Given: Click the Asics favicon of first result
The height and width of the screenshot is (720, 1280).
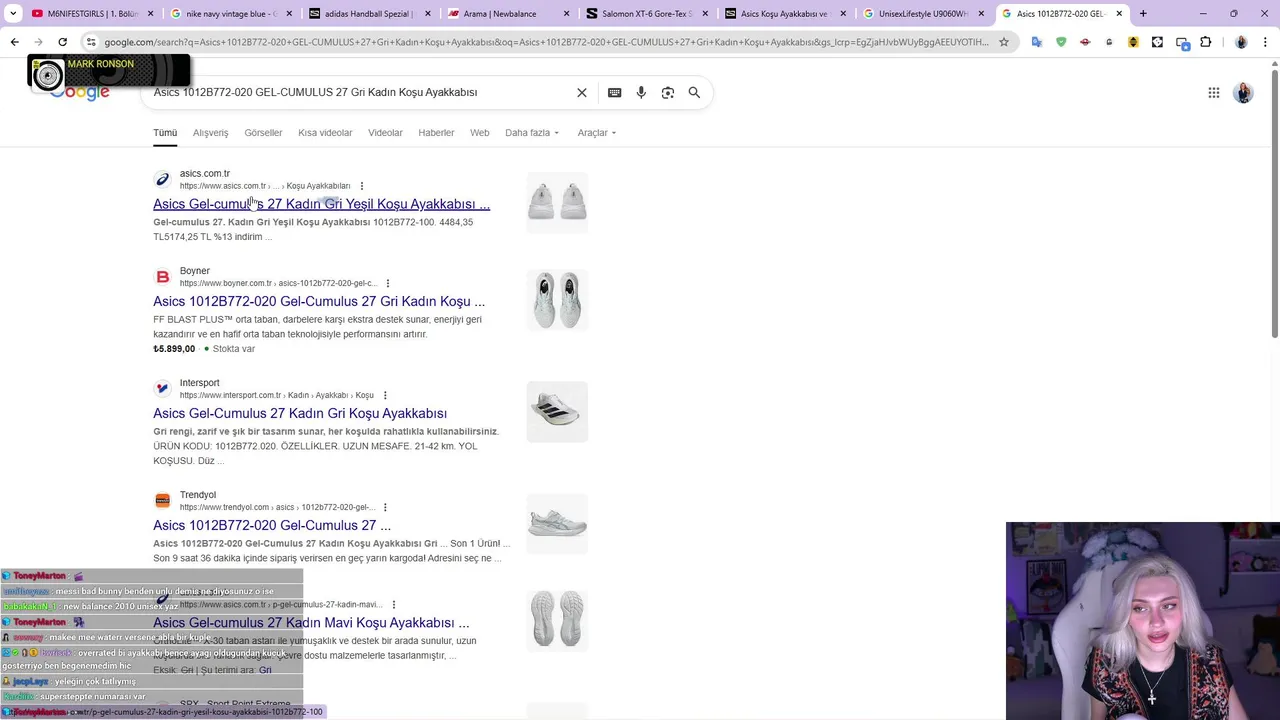Looking at the screenshot, I should [x=162, y=179].
